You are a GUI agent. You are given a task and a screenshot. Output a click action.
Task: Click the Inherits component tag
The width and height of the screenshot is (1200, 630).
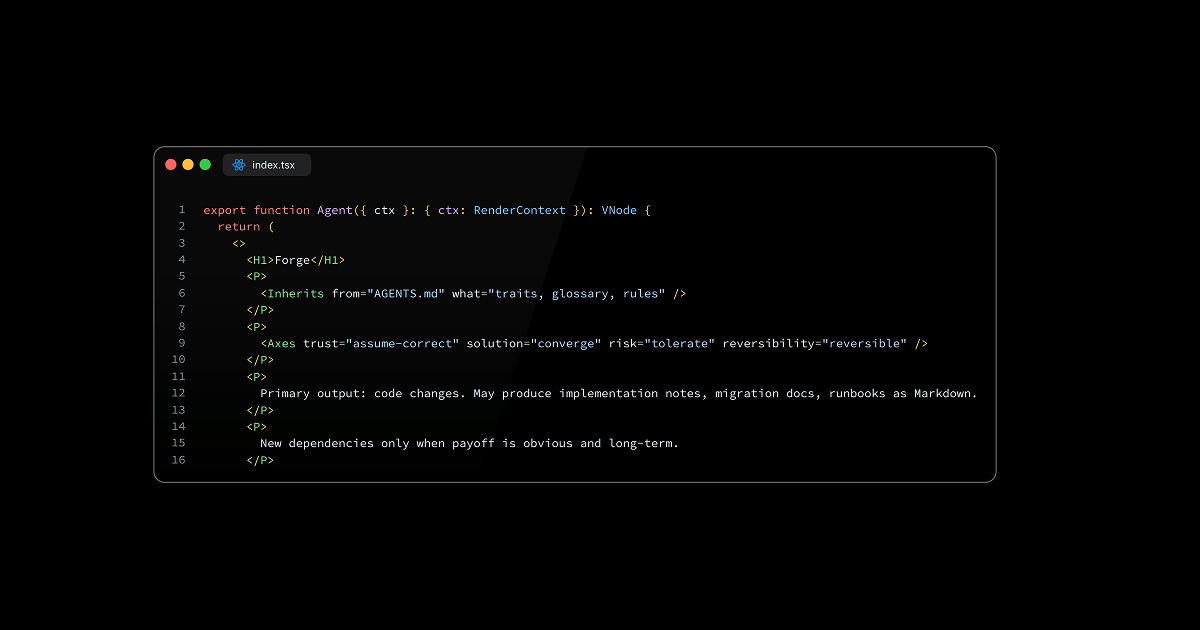click(296, 293)
